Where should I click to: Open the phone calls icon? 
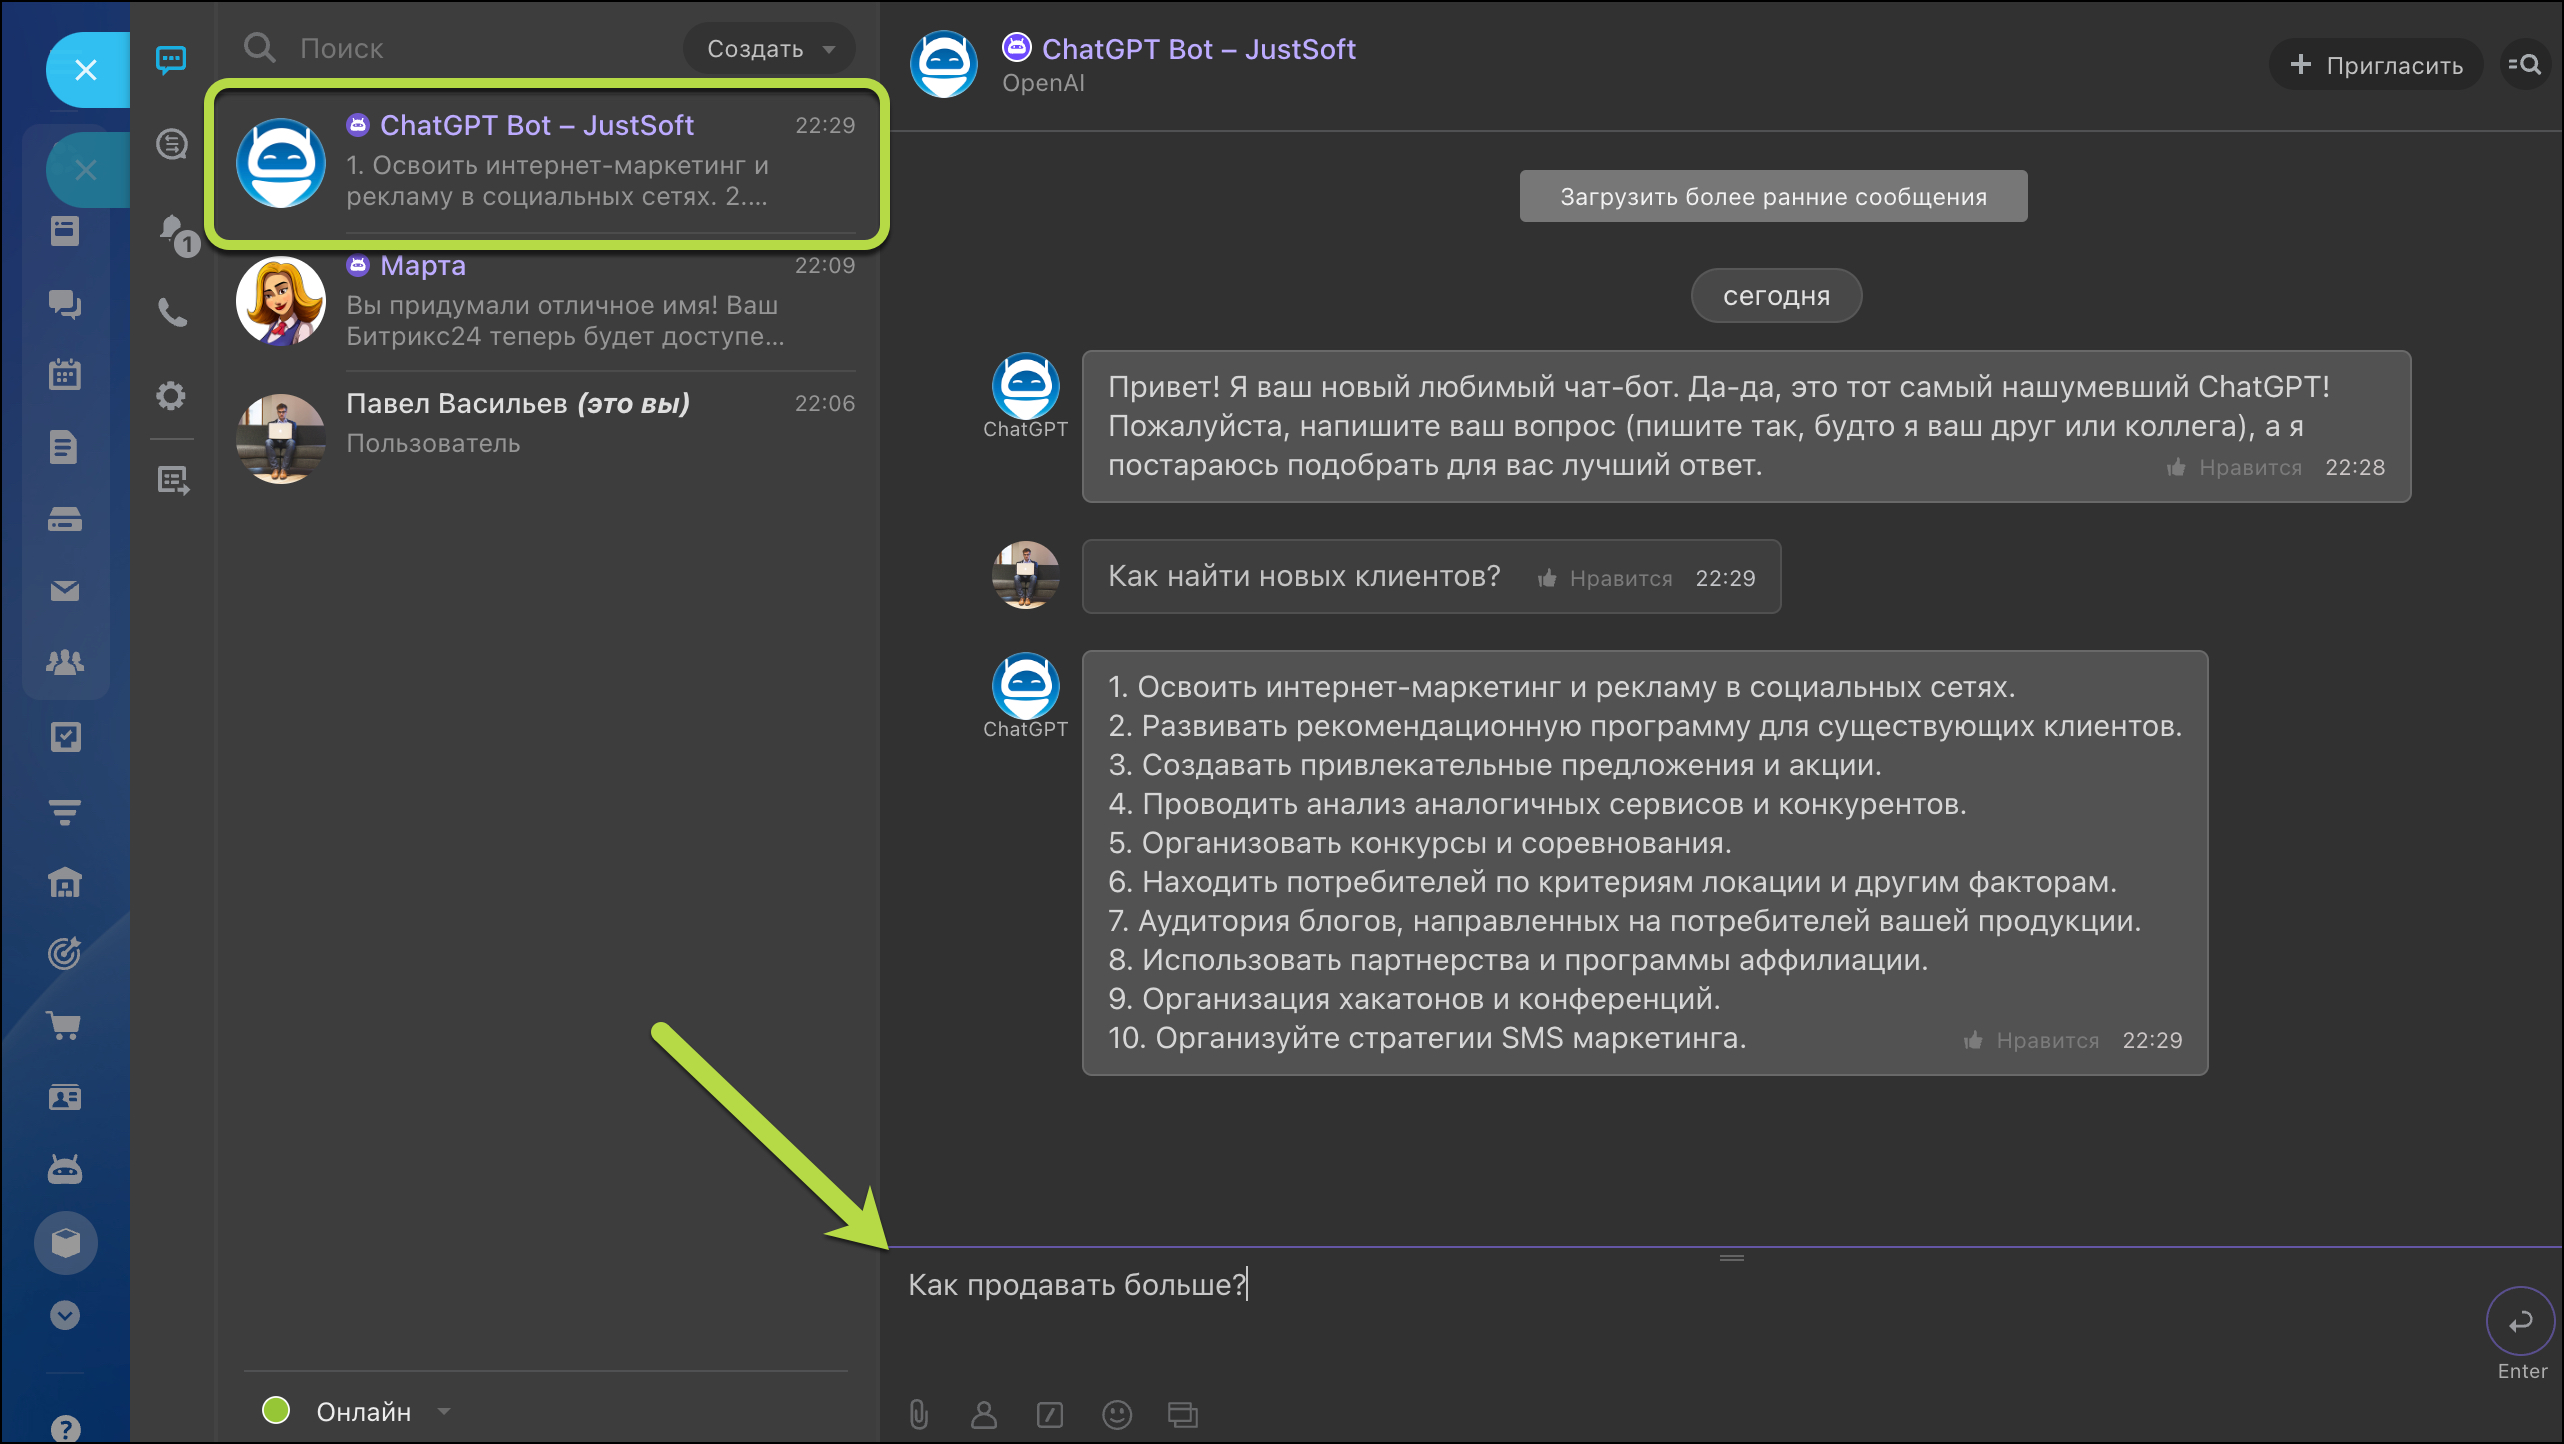[x=172, y=313]
